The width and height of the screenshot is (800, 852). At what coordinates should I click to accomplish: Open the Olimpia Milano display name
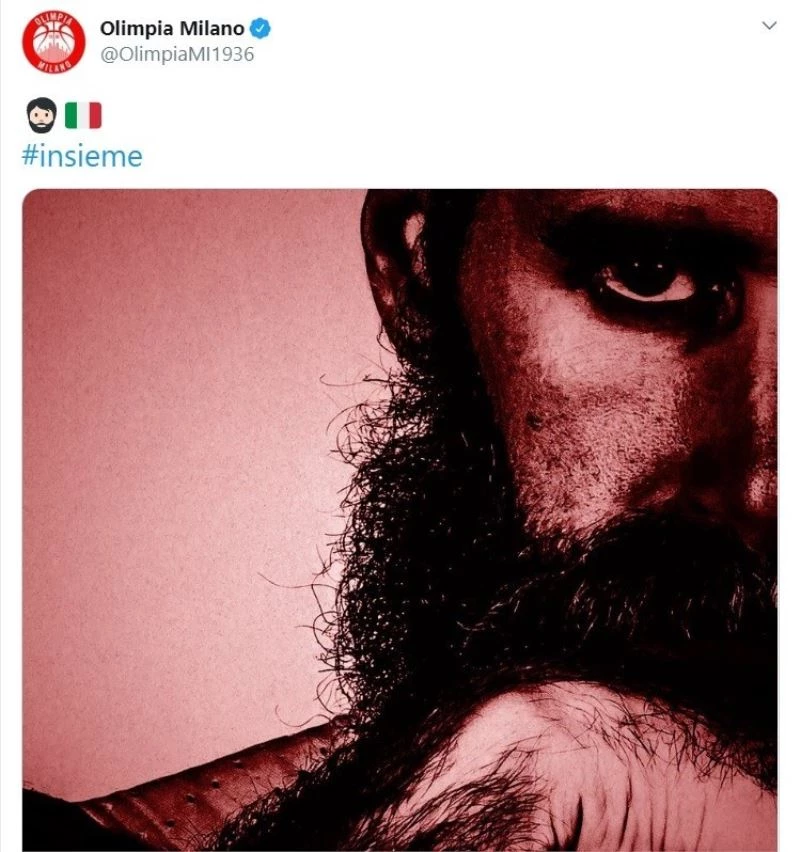pyautogui.click(x=171, y=28)
